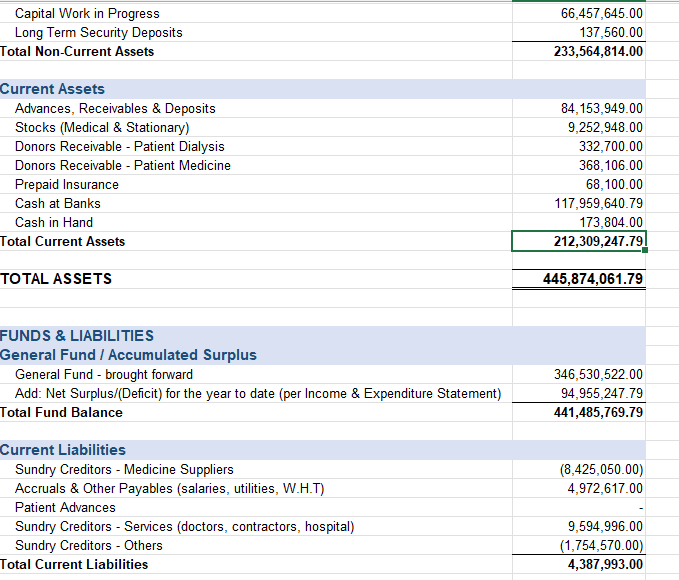679x580 pixels.
Task: Grab the fill handle on selected cell
Action: point(645,250)
